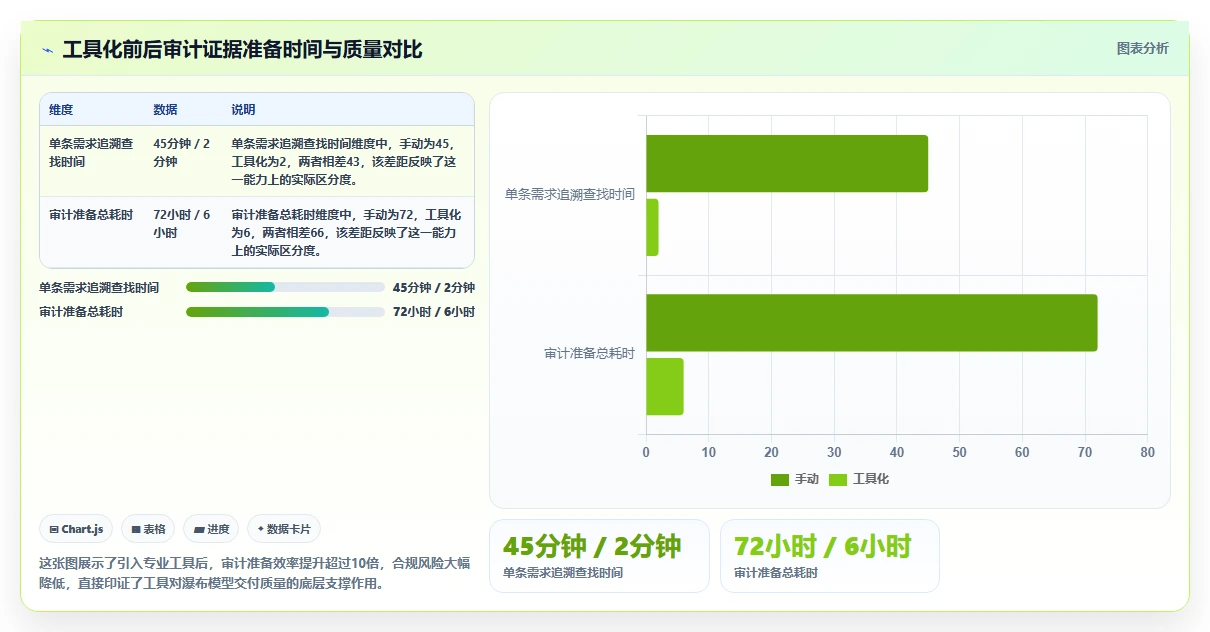Toggle the 手动 legend entry
Image resolution: width=1210 pixels, height=632 pixels.
(795, 479)
